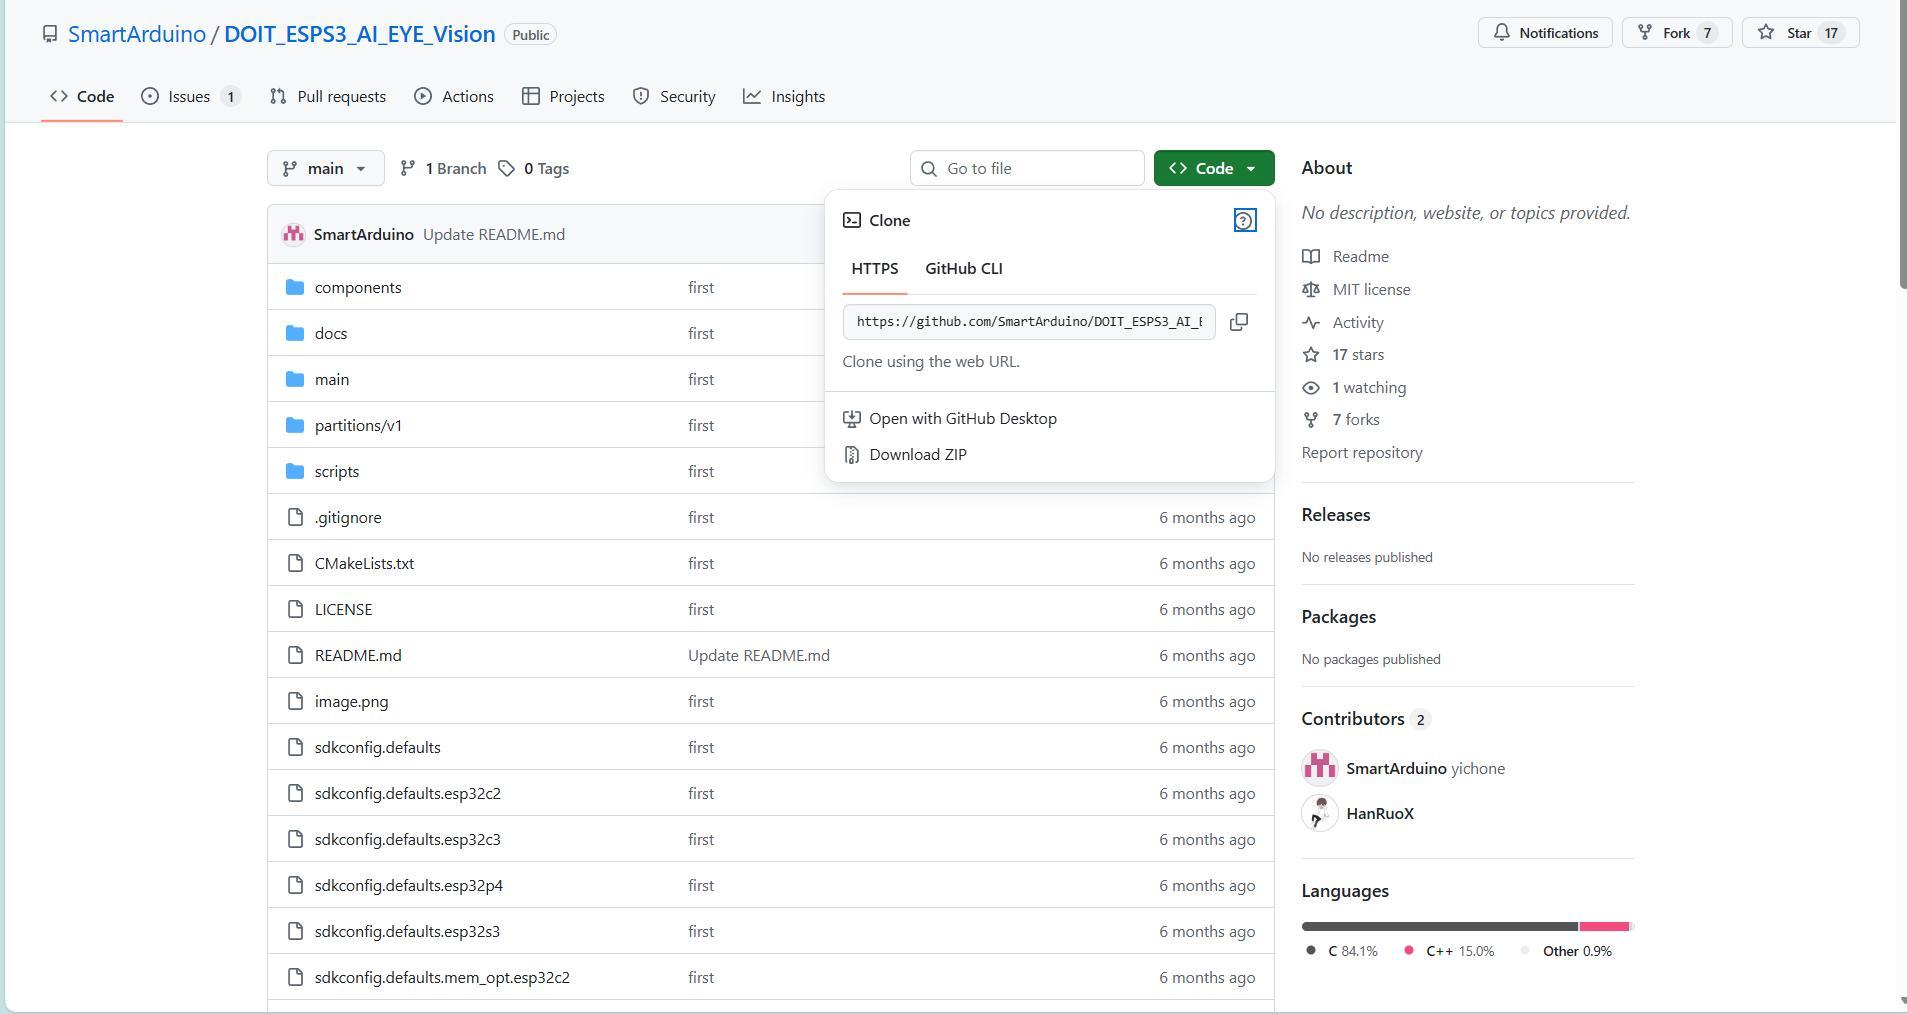This screenshot has height=1014, width=1907.
Task: Click the CMakeLists.txt file icon
Action: click(294, 563)
